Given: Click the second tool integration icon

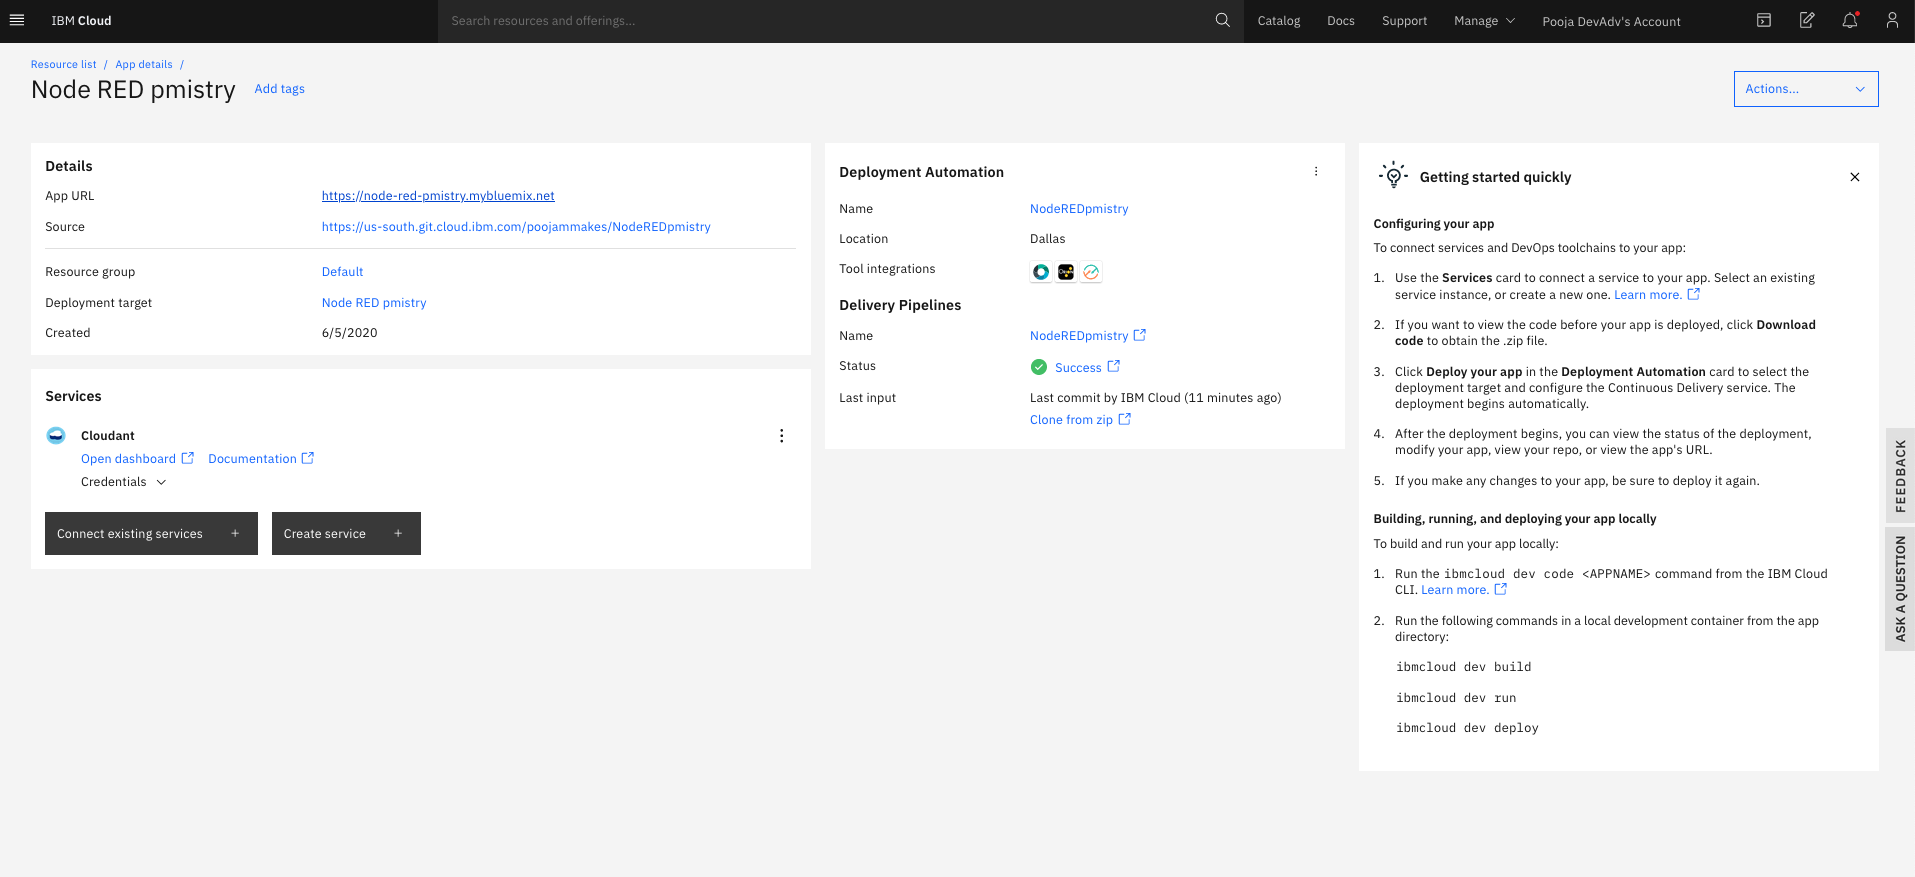Looking at the screenshot, I should pyautogui.click(x=1066, y=272).
